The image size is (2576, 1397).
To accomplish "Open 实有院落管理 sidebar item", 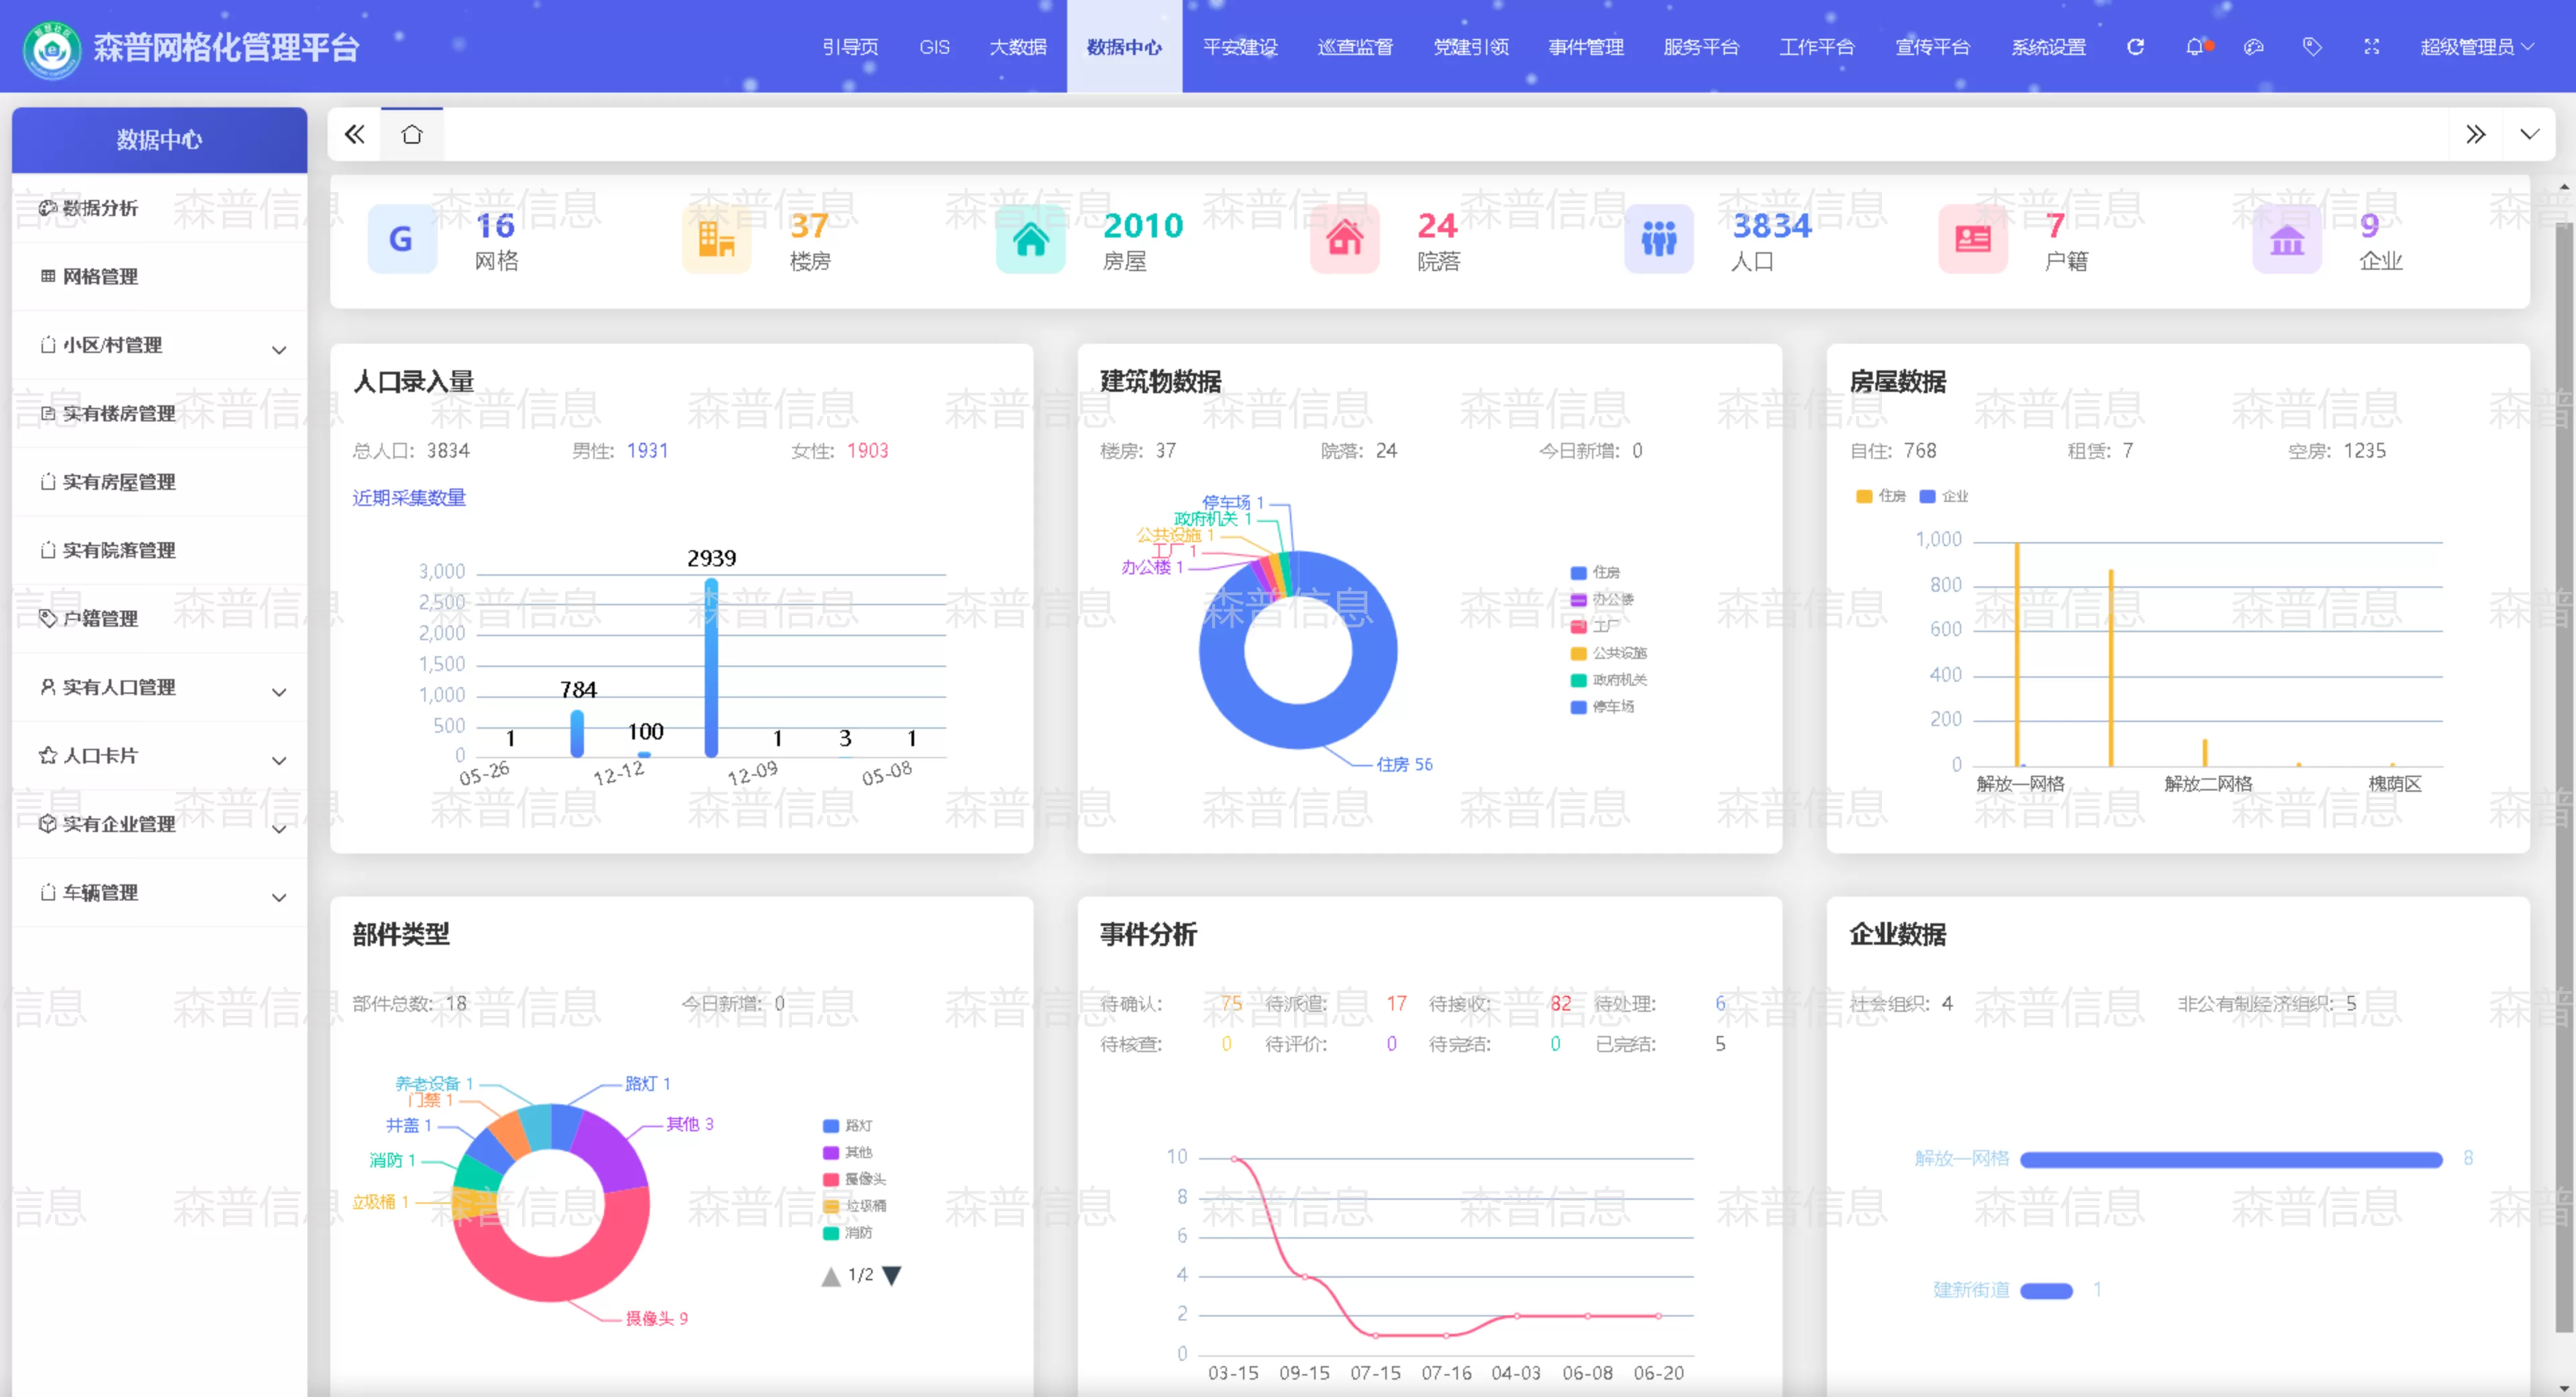I will [160, 550].
